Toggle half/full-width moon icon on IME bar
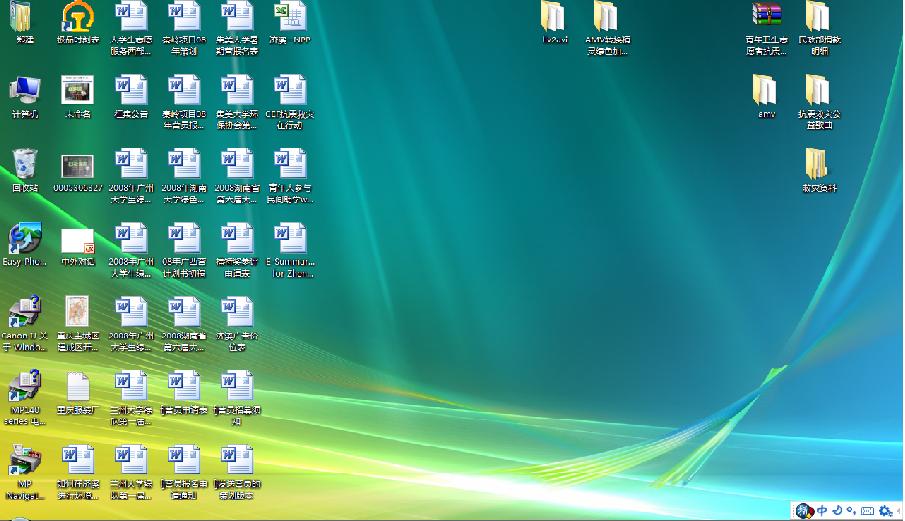Image resolution: width=905 pixels, height=521 pixels. (837, 511)
